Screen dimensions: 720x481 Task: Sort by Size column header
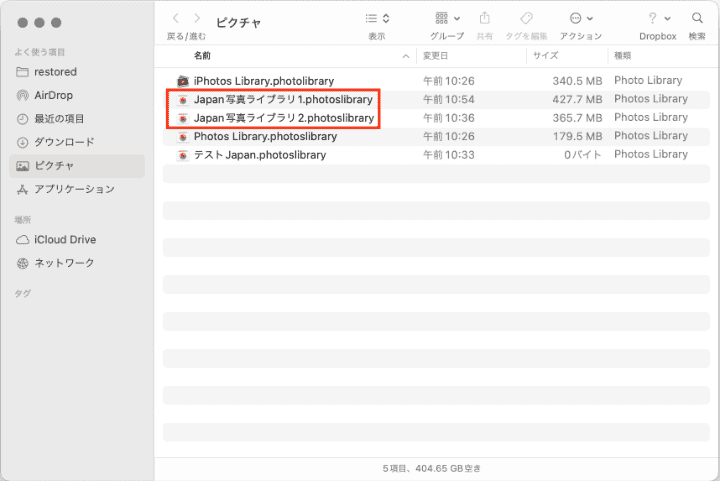tap(546, 56)
